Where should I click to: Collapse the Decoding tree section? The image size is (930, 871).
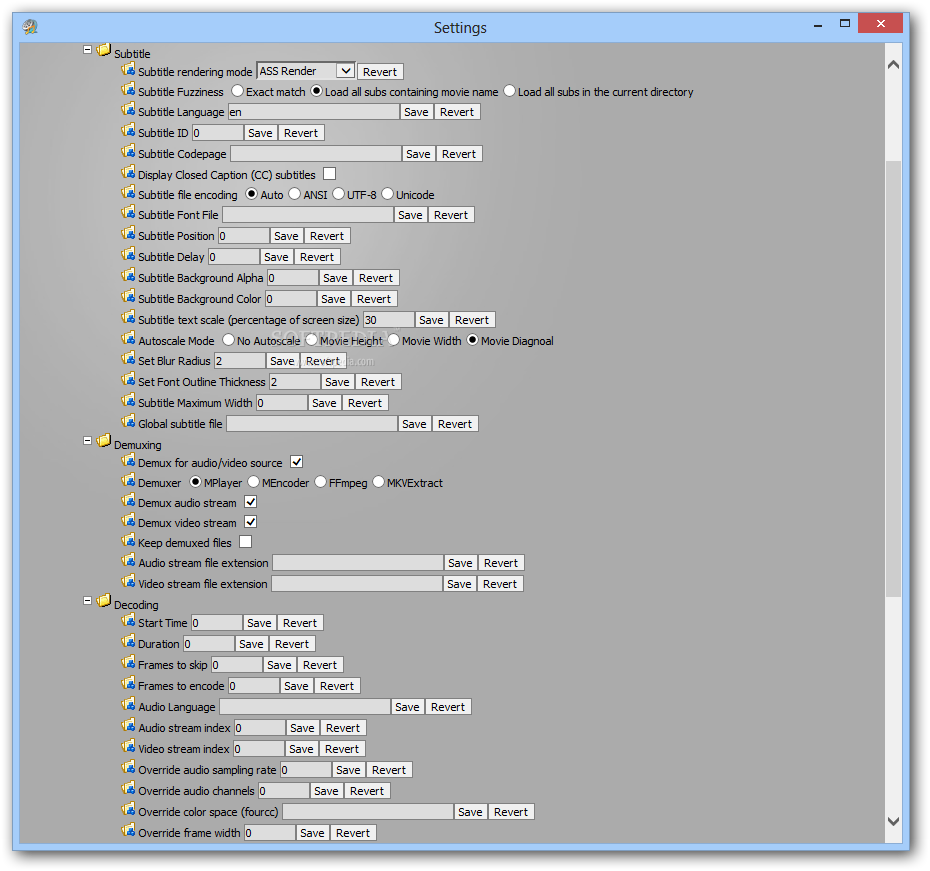tap(87, 601)
